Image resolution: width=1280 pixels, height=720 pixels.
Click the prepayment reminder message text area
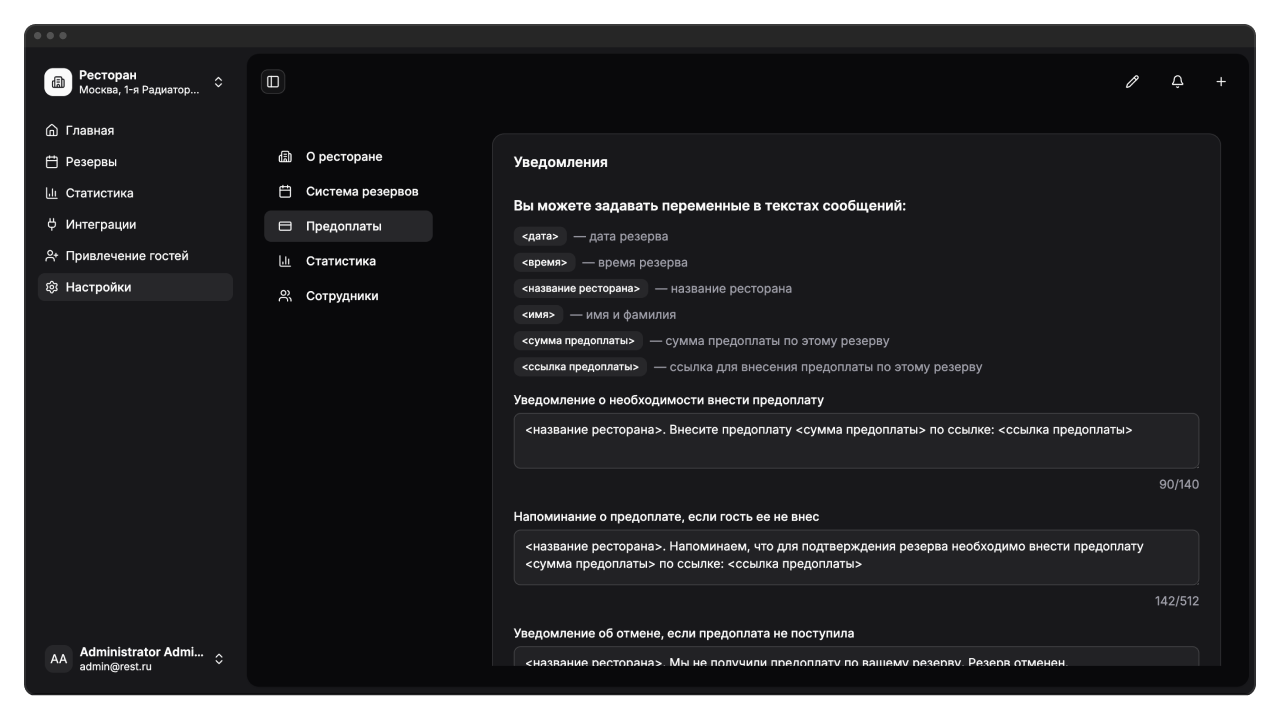856,557
